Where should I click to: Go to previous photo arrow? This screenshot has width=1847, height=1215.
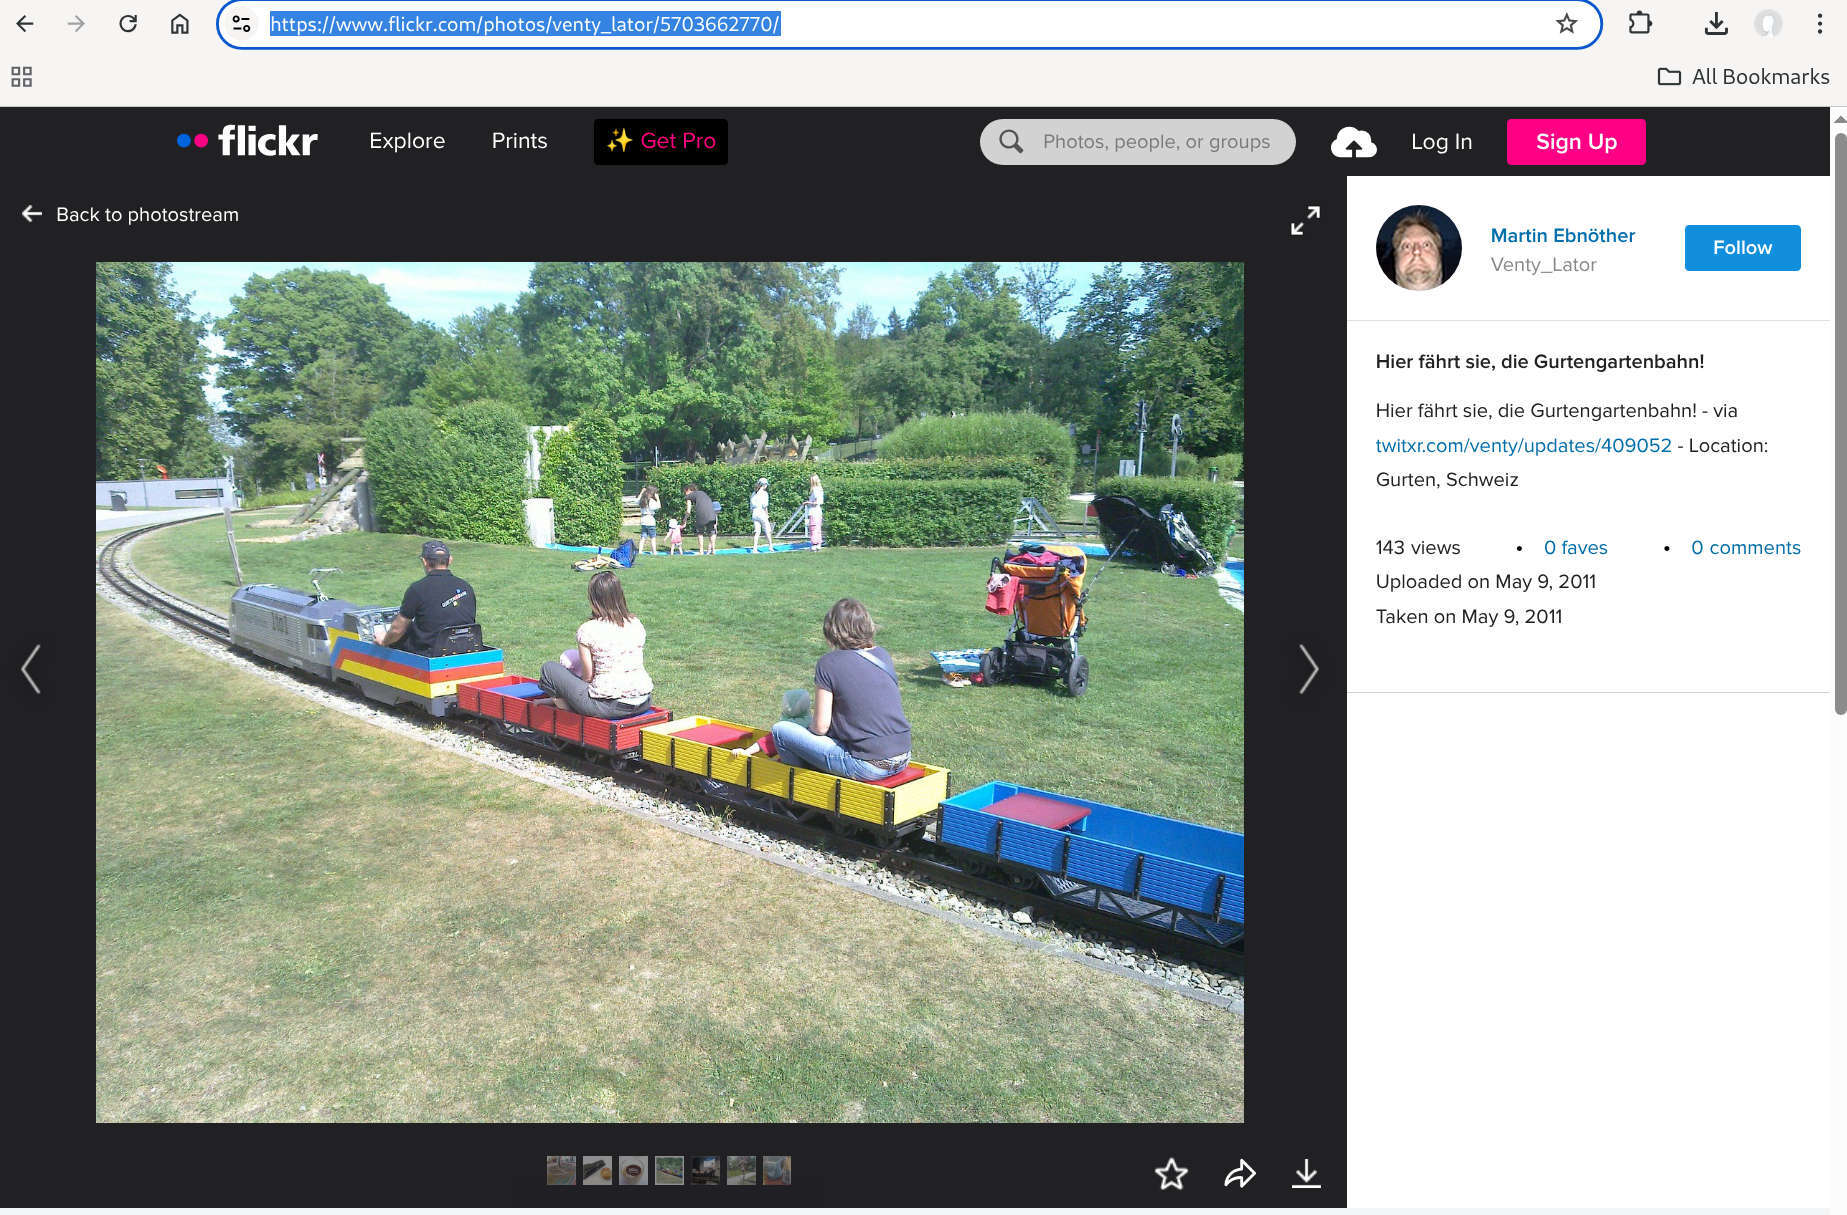pos(31,669)
